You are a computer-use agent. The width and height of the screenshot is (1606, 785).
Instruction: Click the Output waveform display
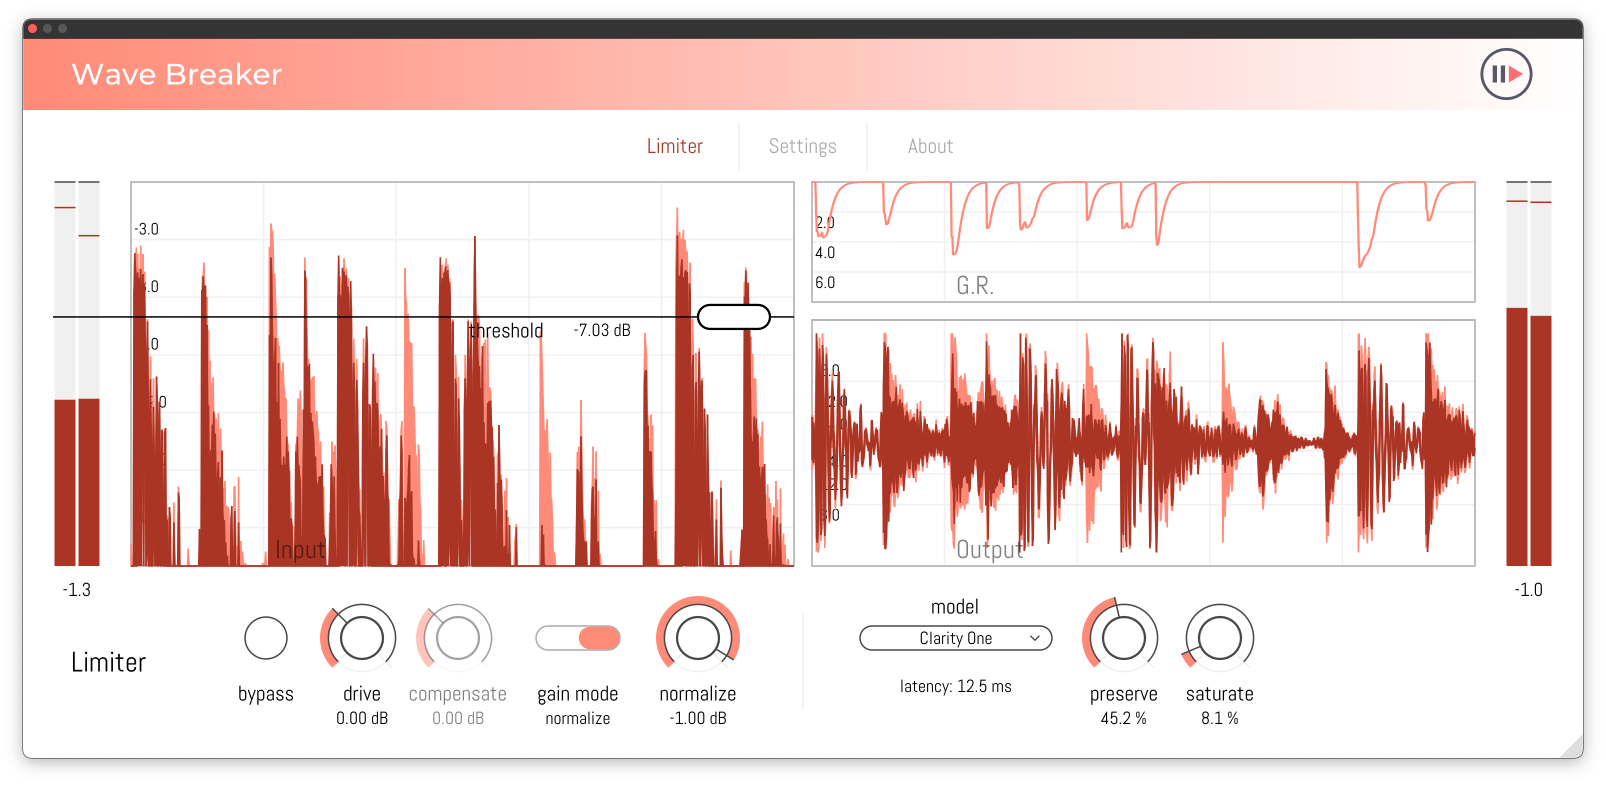click(1143, 443)
